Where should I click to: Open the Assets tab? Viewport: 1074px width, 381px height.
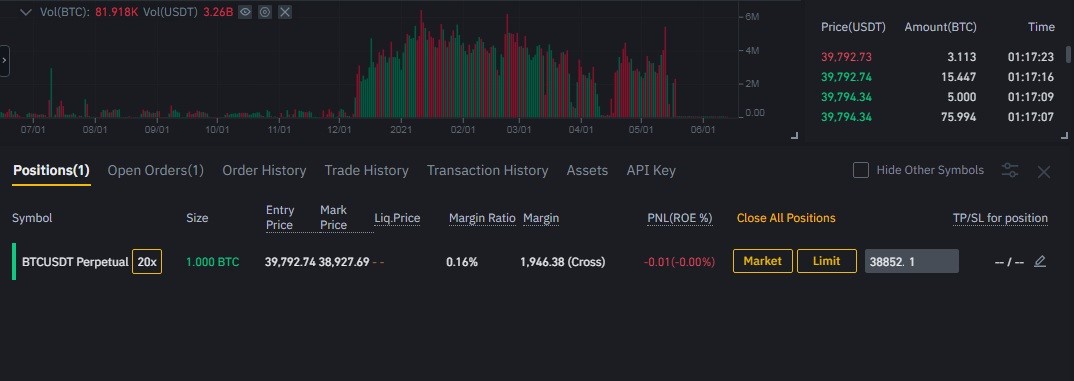tap(587, 170)
